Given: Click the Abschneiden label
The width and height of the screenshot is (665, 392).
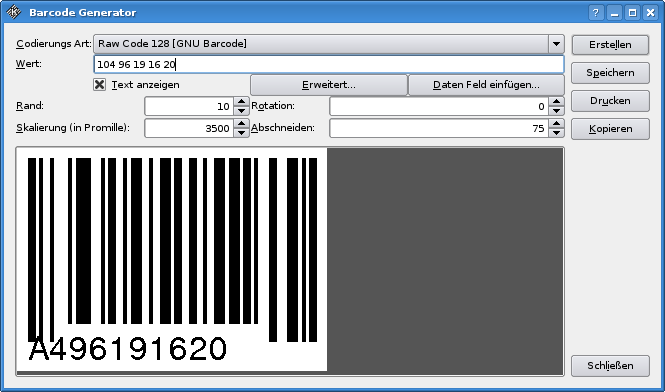Looking at the screenshot, I should point(283,128).
